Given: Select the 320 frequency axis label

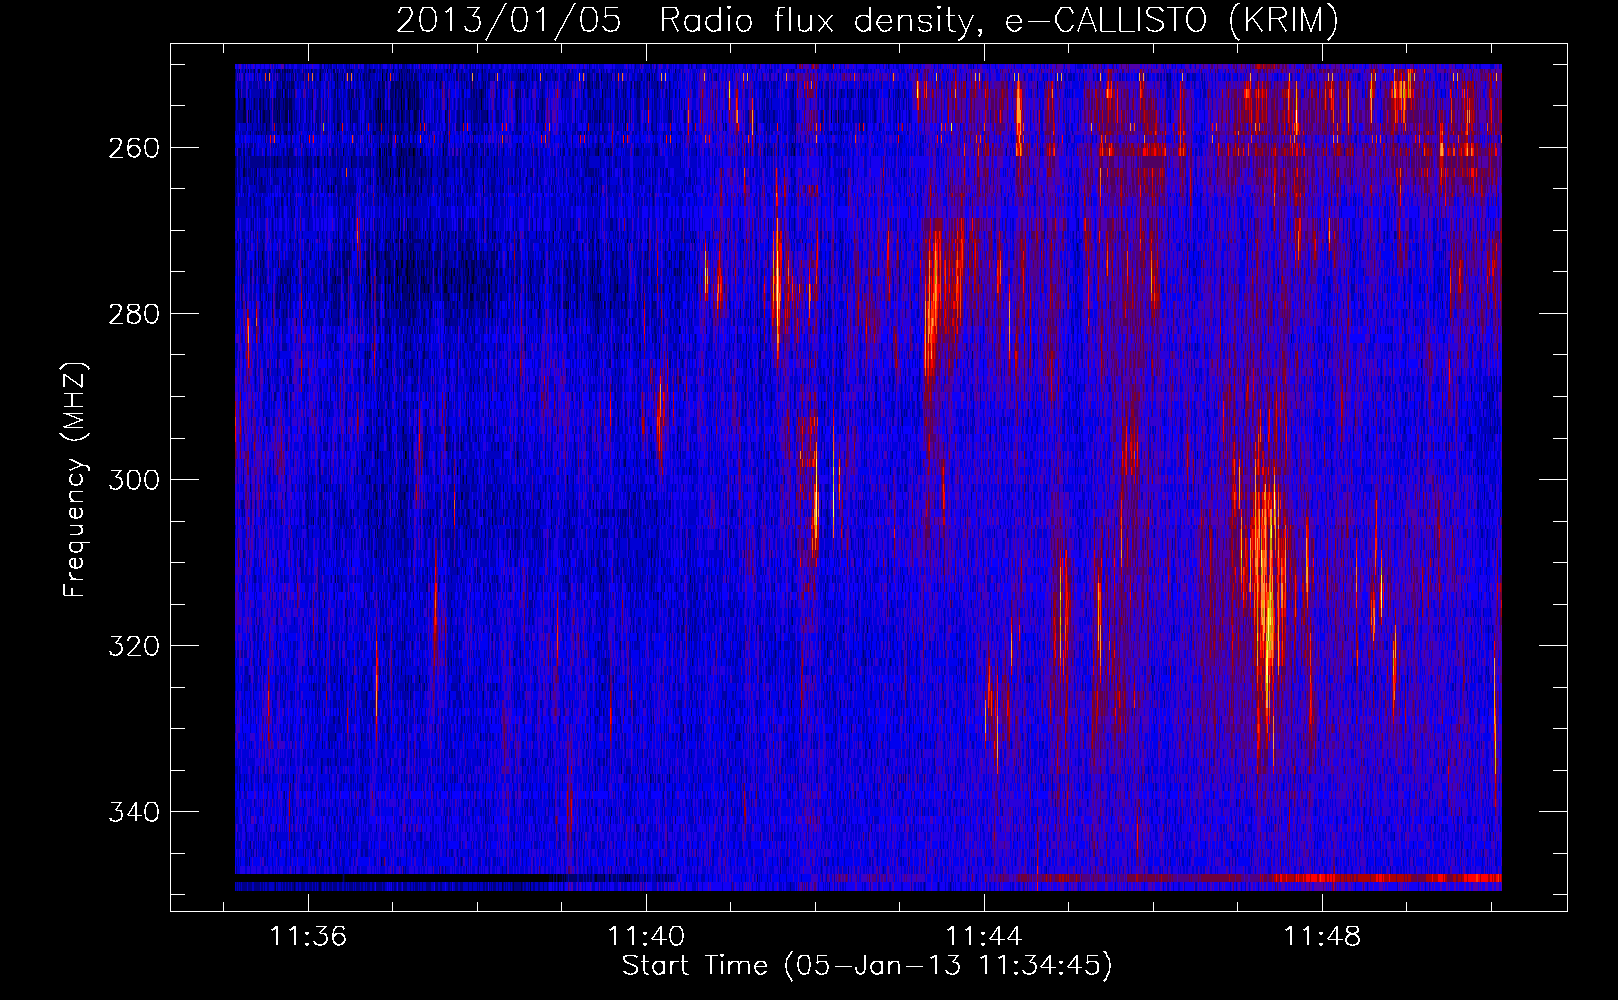Looking at the screenshot, I should click(134, 646).
